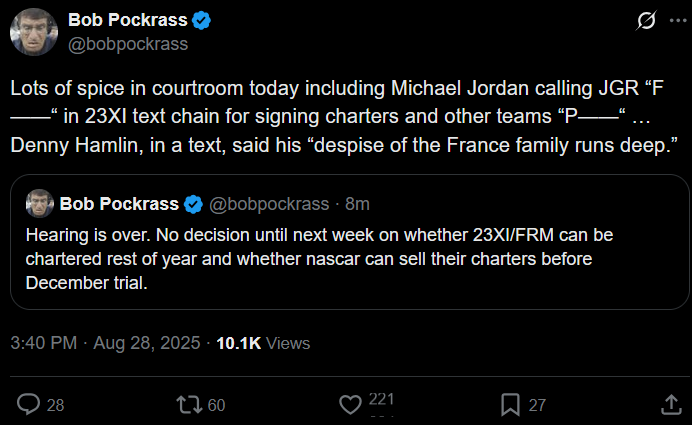Click the blue verified badge beside Bob Pockrass
The height and width of the screenshot is (425, 692).
[202, 21]
